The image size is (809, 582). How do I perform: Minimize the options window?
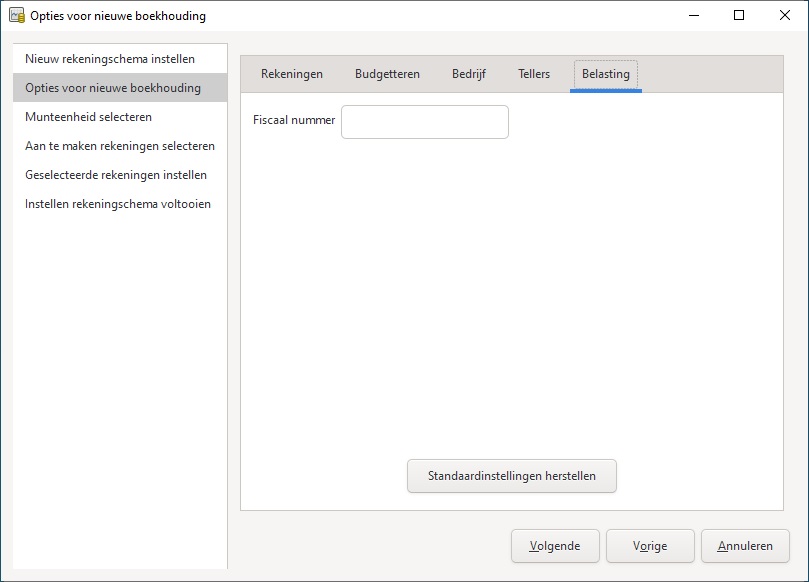click(692, 16)
